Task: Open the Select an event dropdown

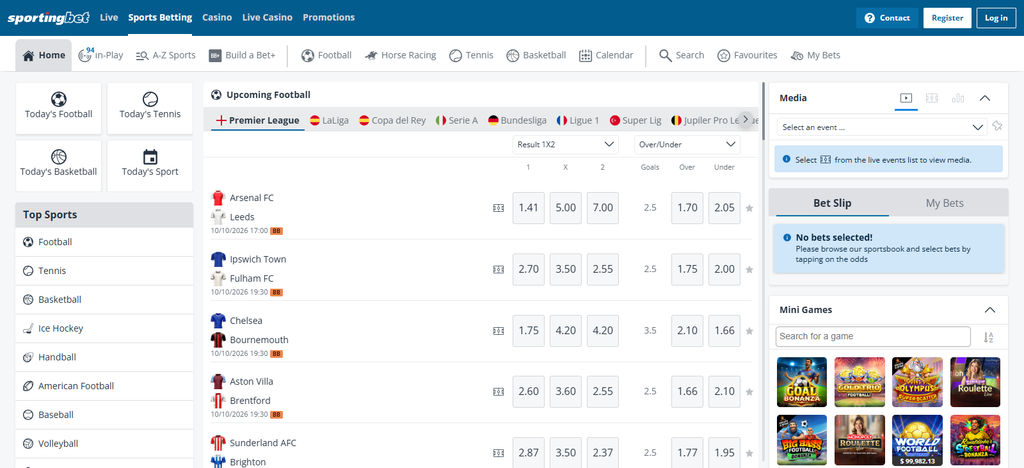Action: click(x=882, y=127)
